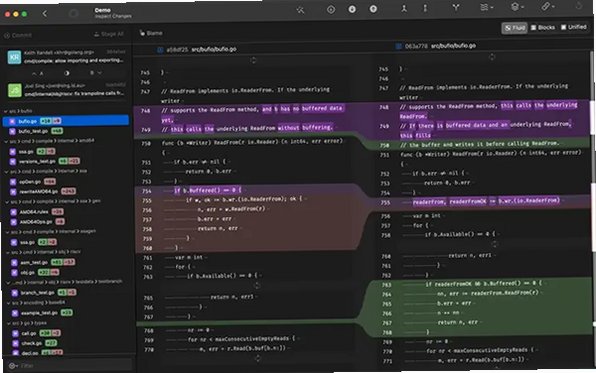Go back with the toolbar back arrow
Viewport: 596px width, 373px height.
[45, 14]
